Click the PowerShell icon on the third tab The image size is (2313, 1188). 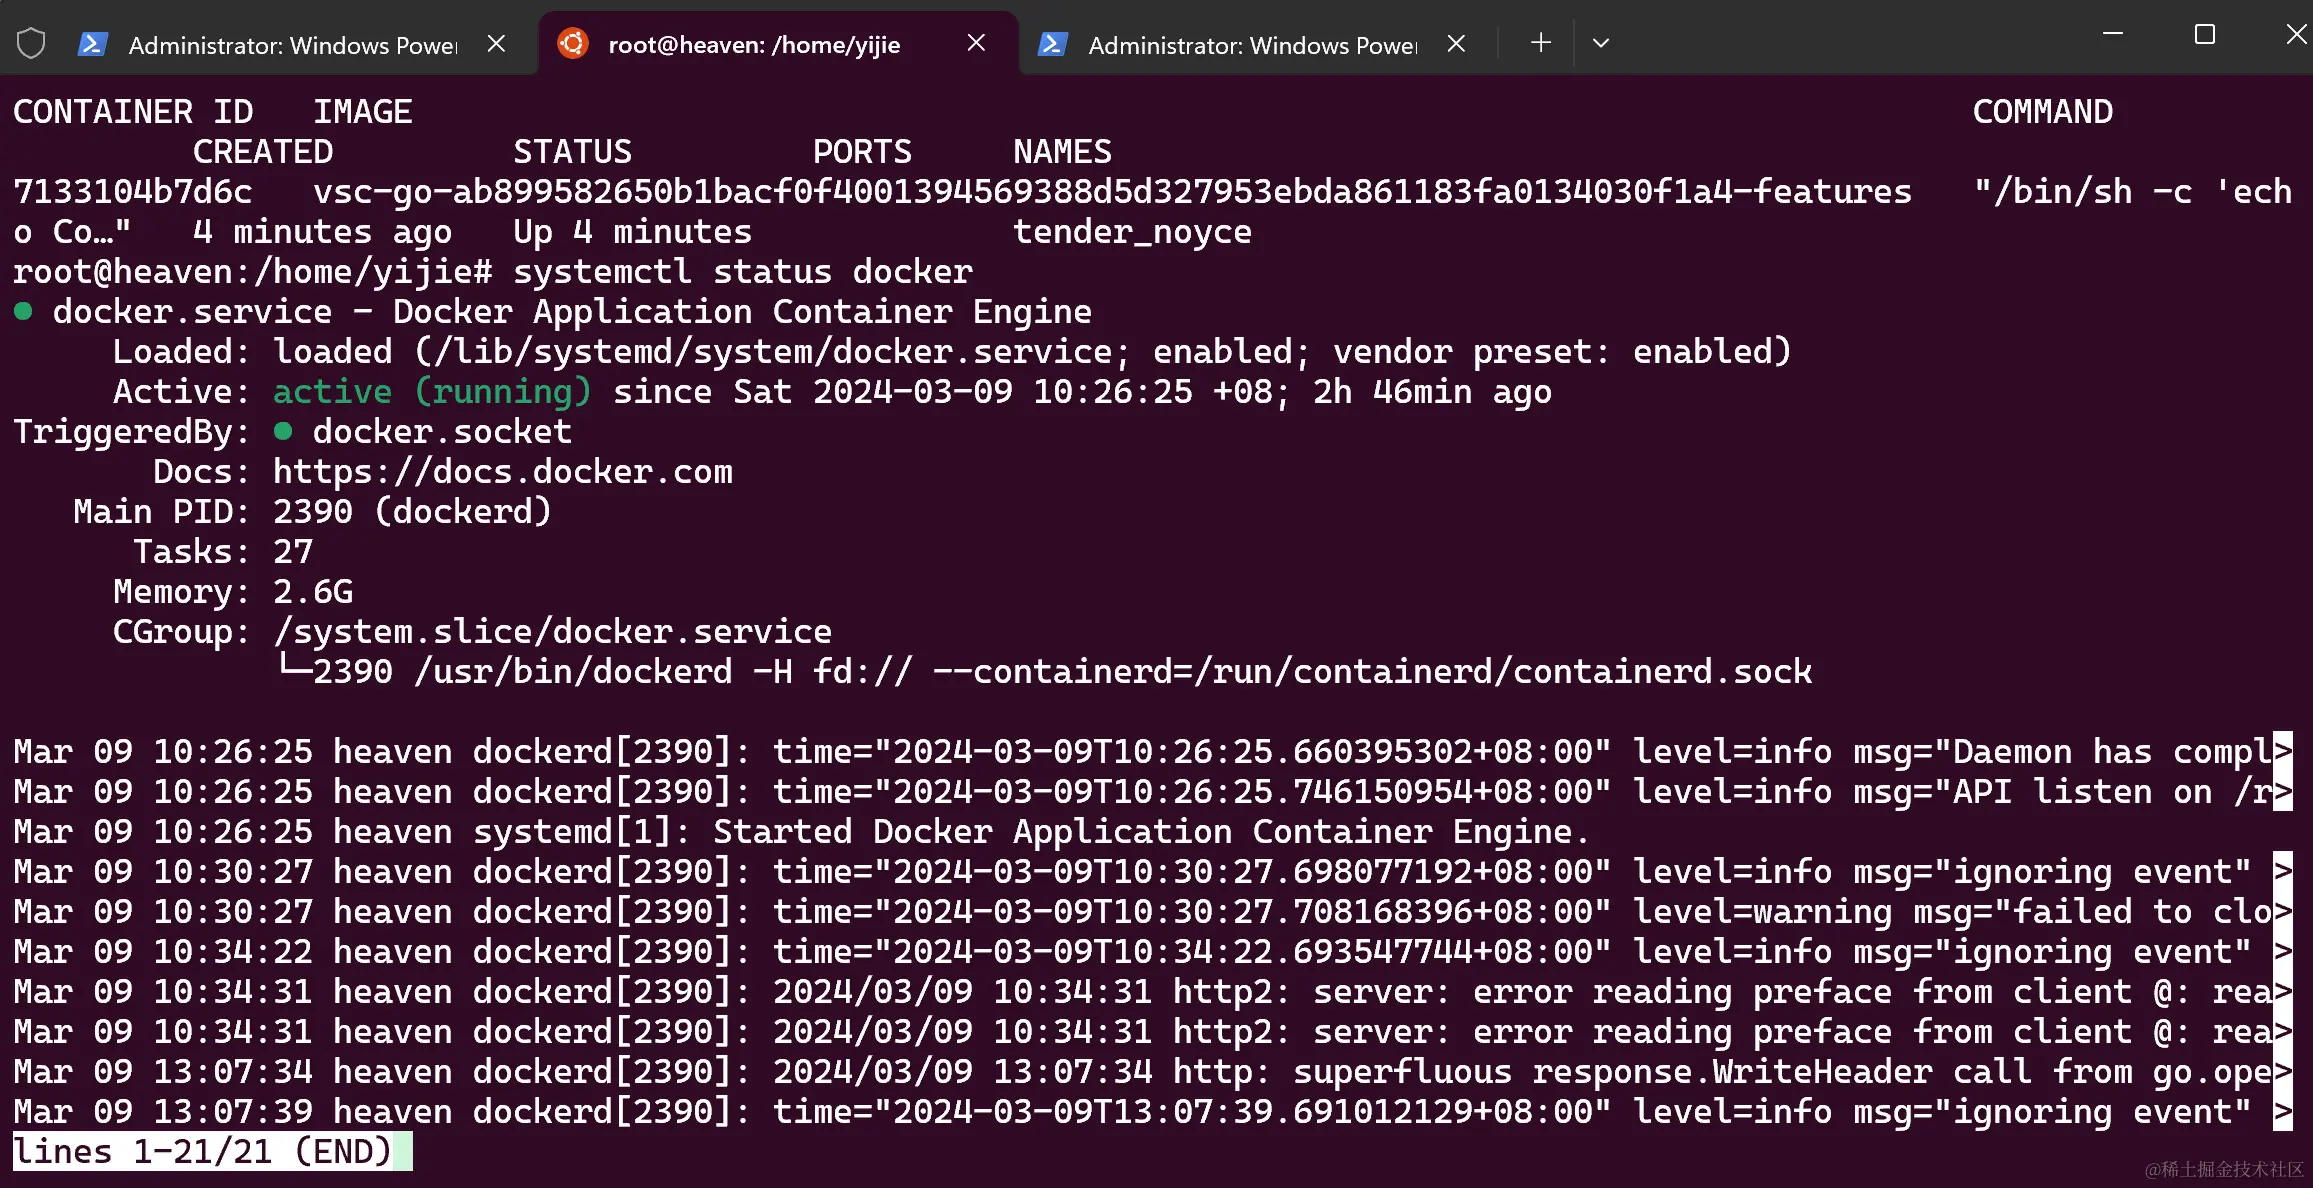pyautogui.click(x=1053, y=43)
